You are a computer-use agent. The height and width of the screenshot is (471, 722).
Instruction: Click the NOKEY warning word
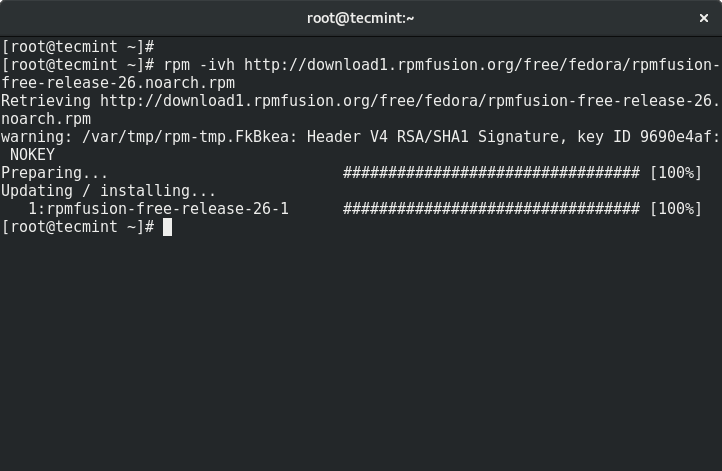32,155
